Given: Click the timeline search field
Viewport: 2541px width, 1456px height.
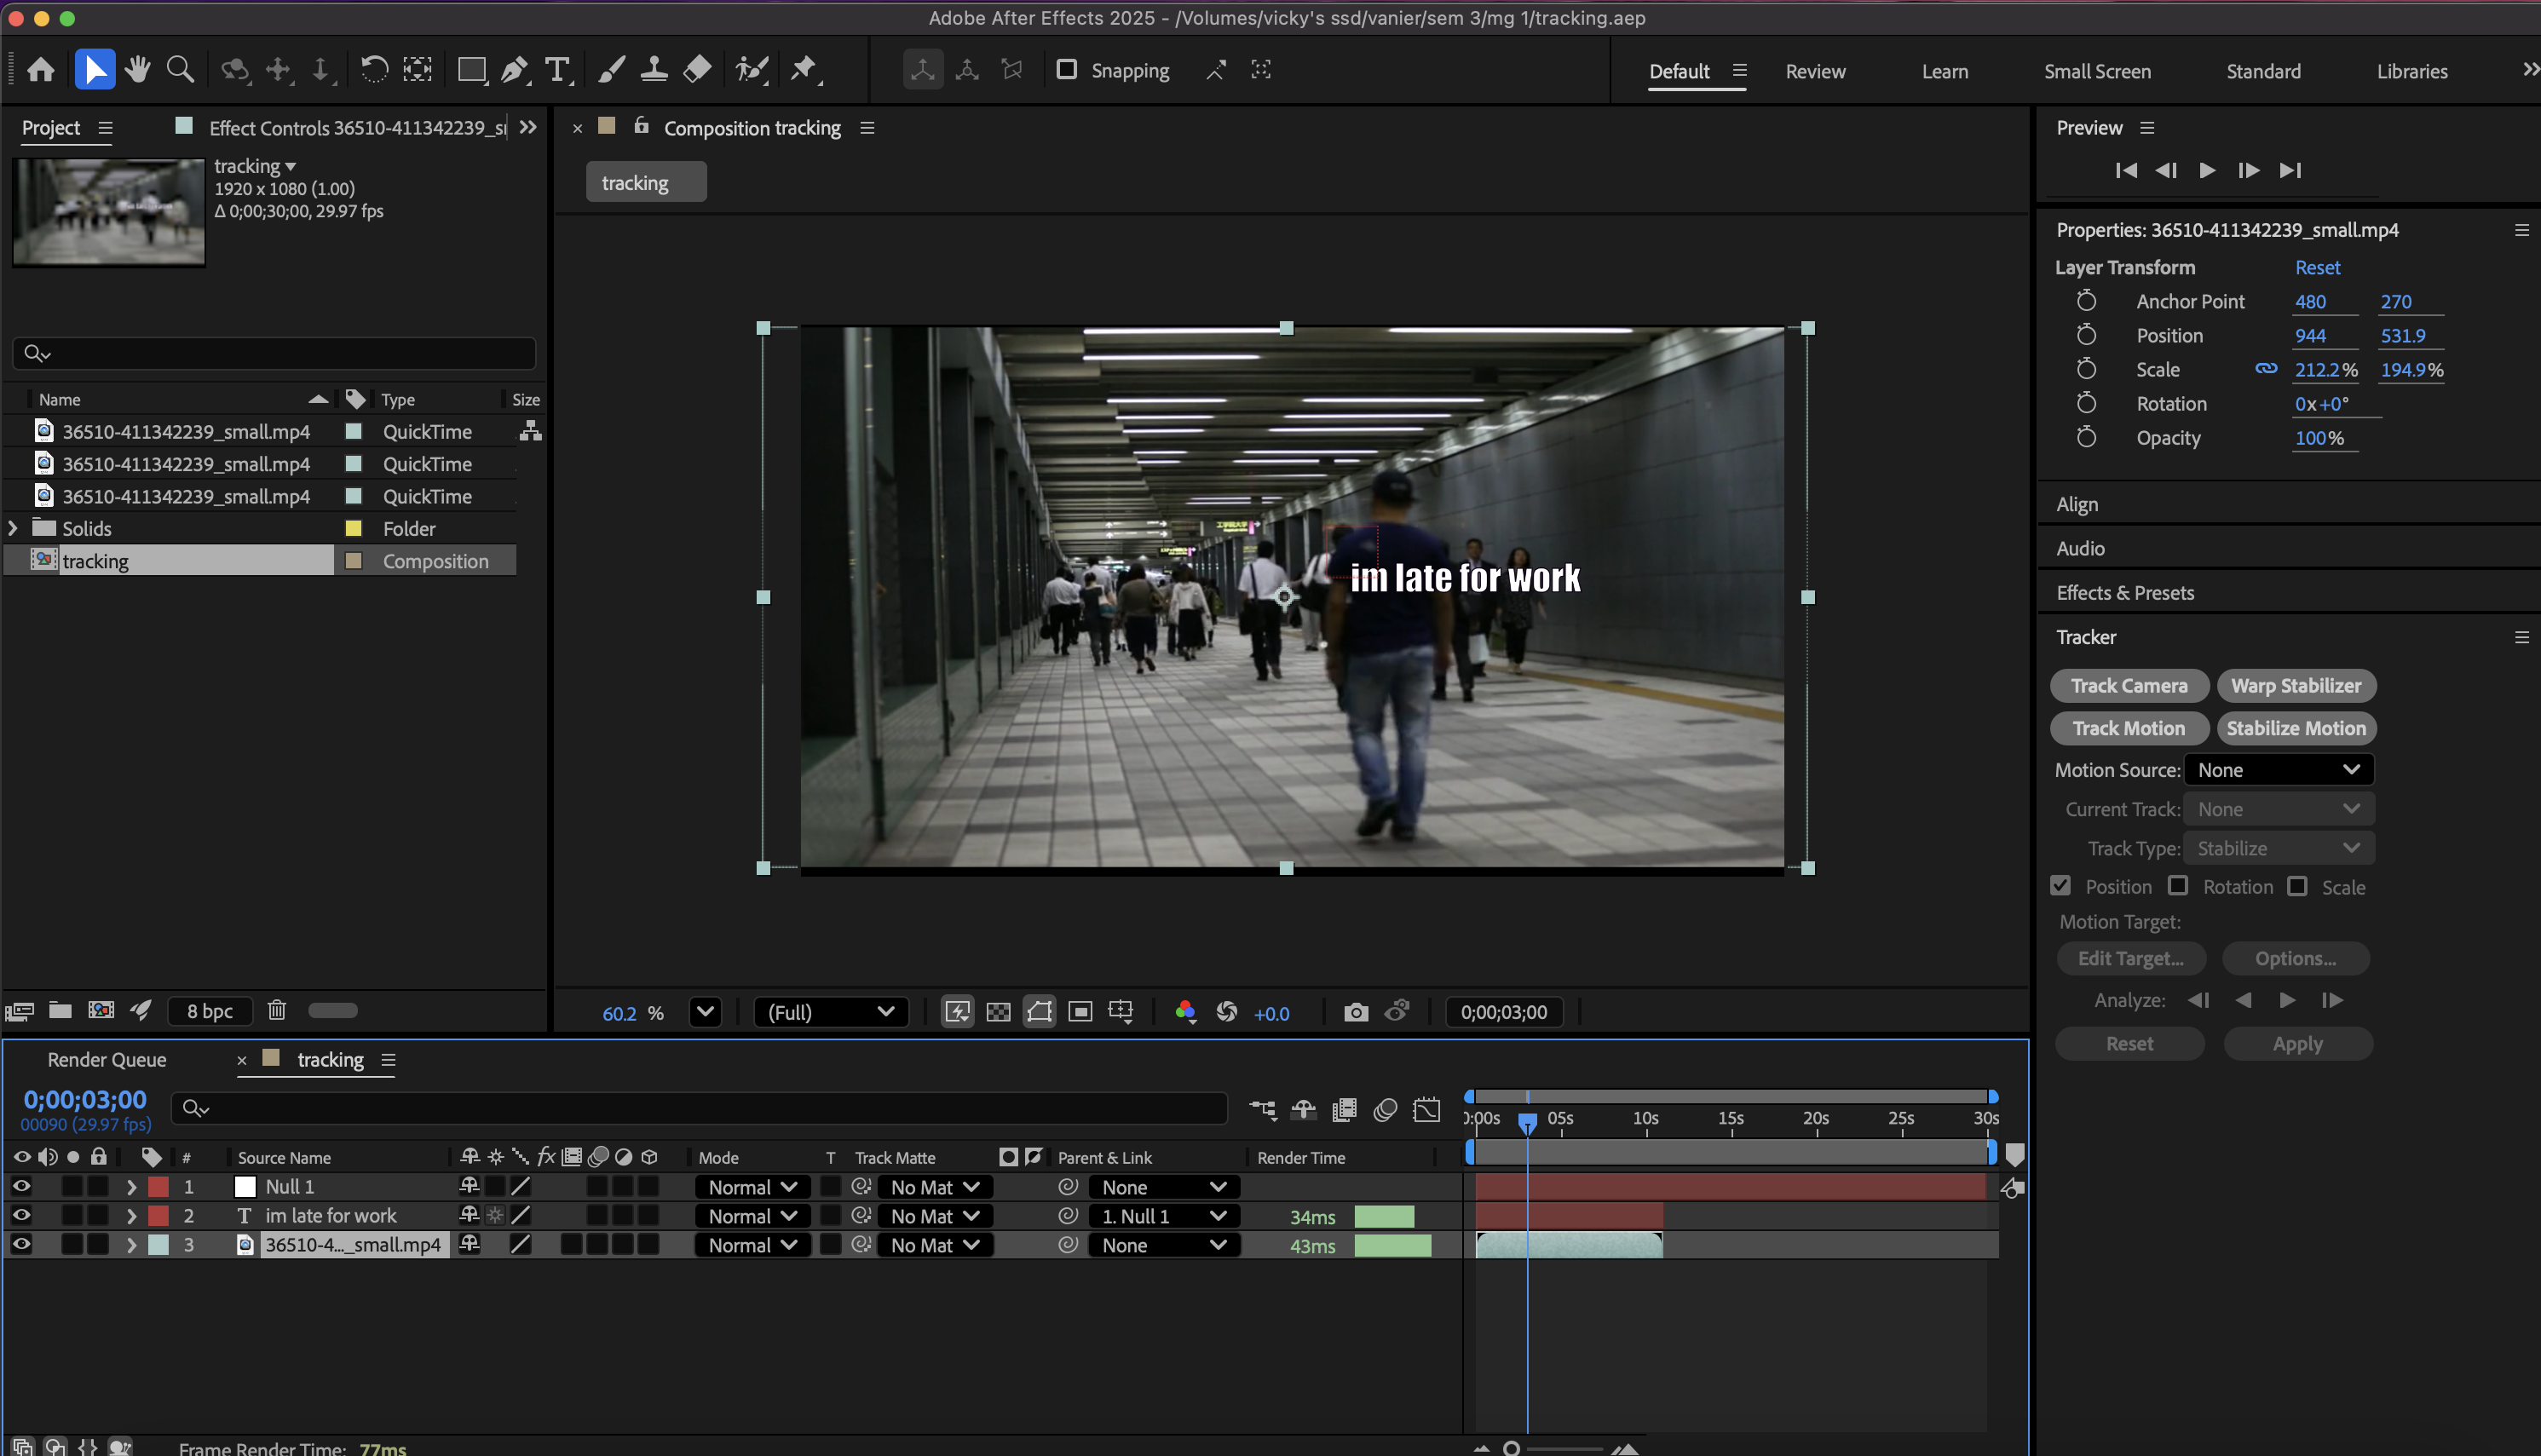Looking at the screenshot, I should (x=700, y=1108).
